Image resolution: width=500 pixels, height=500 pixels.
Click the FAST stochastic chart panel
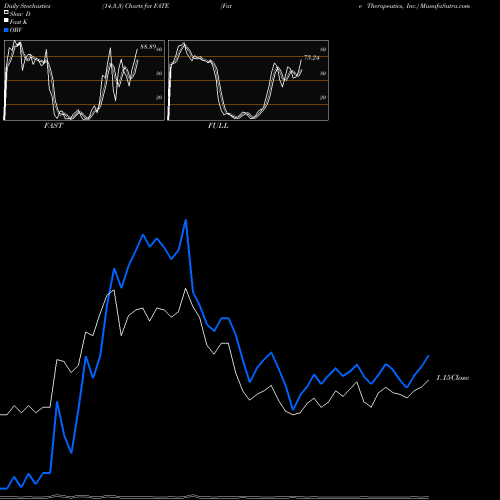point(84,80)
